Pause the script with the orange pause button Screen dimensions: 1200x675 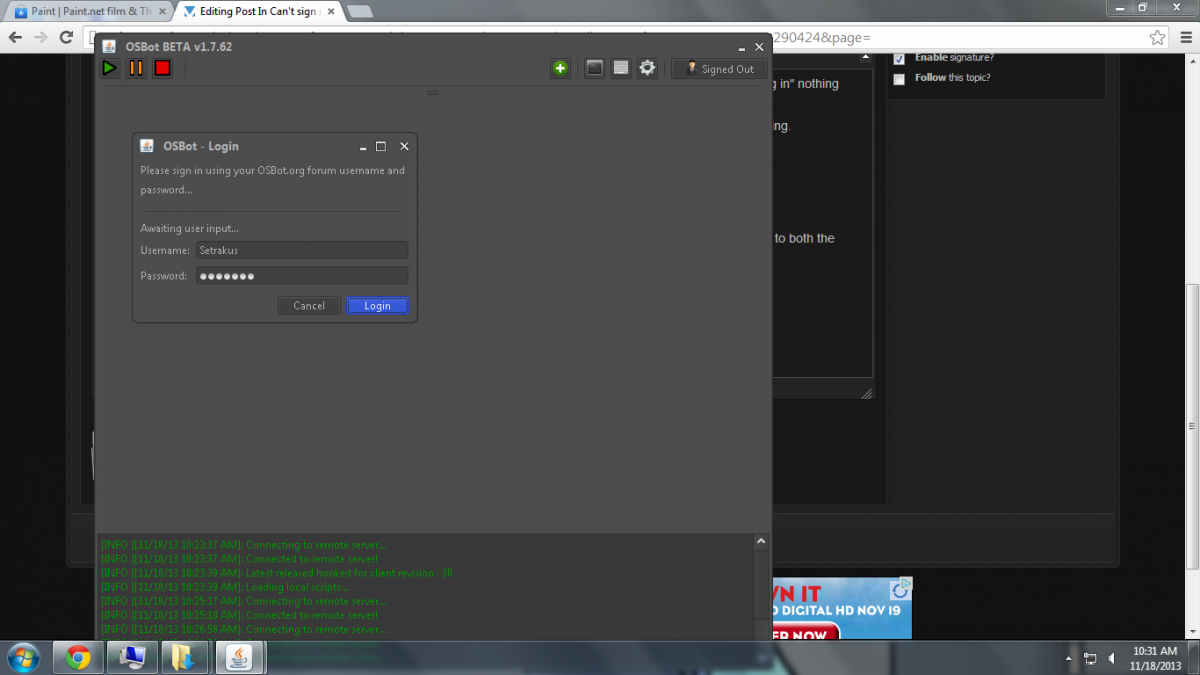pyautogui.click(x=136, y=68)
